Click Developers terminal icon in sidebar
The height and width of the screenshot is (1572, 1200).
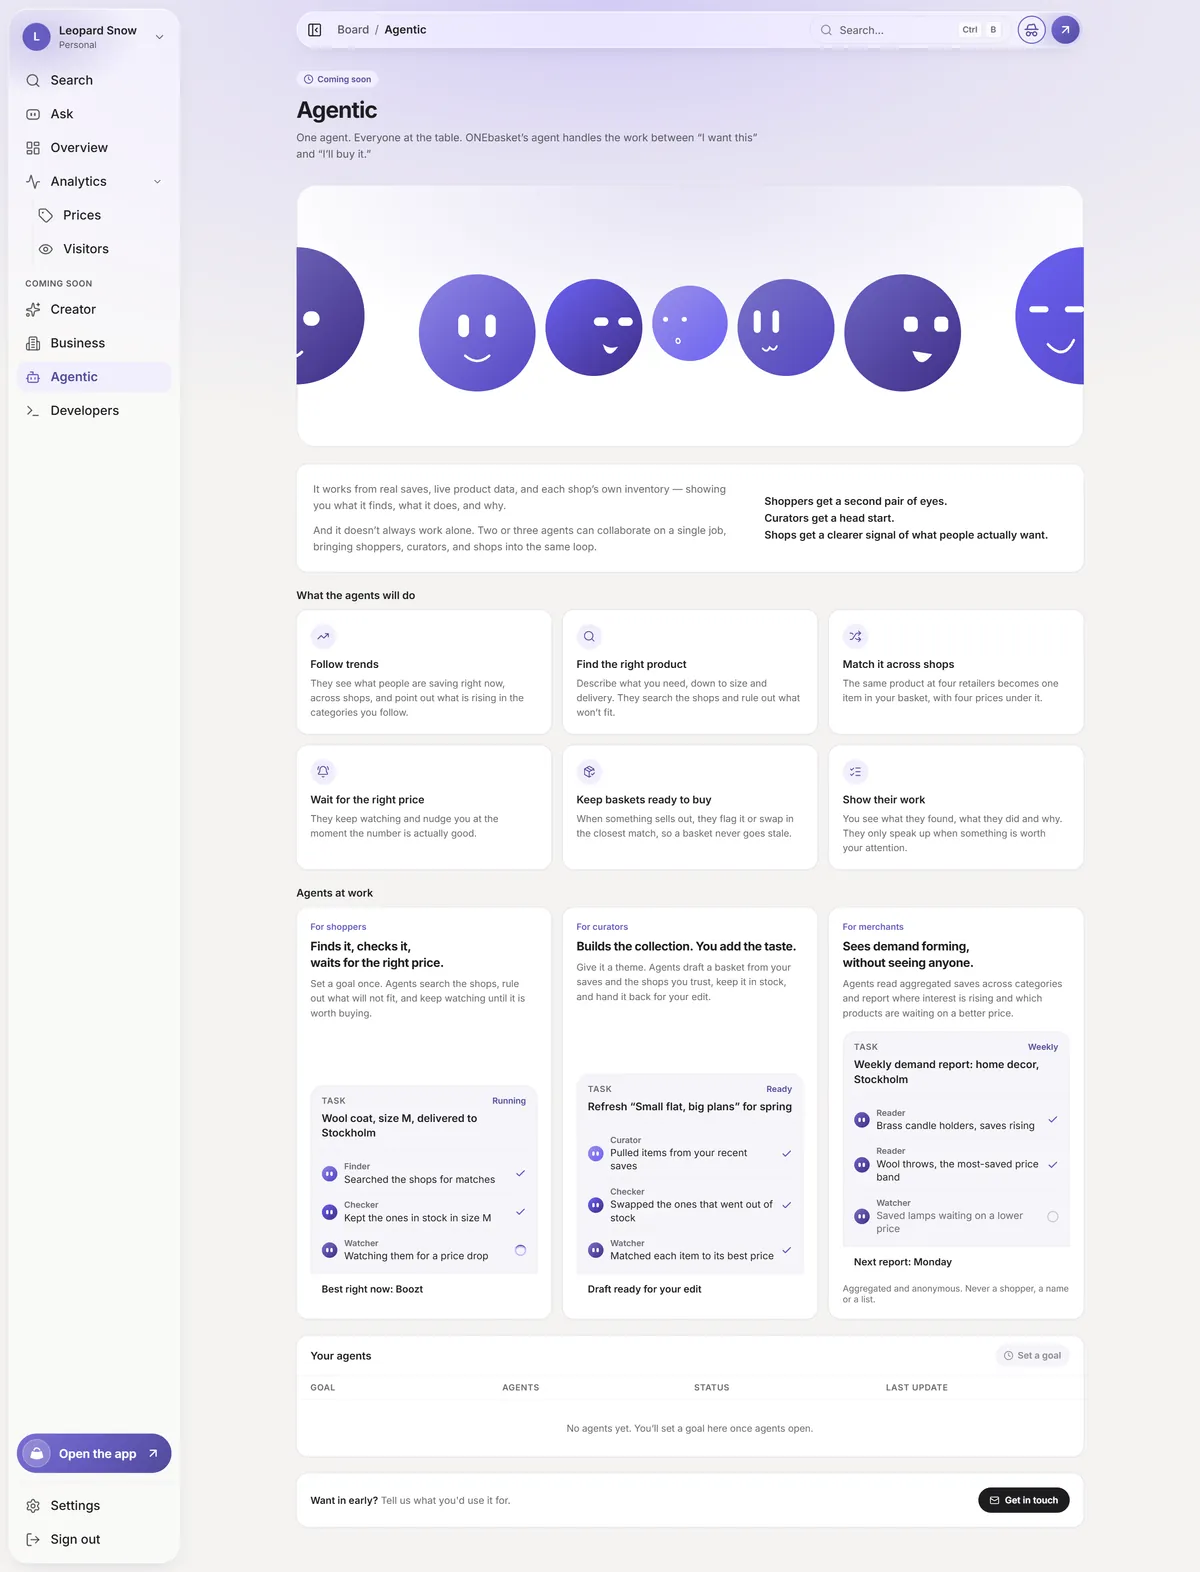pos(33,411)
